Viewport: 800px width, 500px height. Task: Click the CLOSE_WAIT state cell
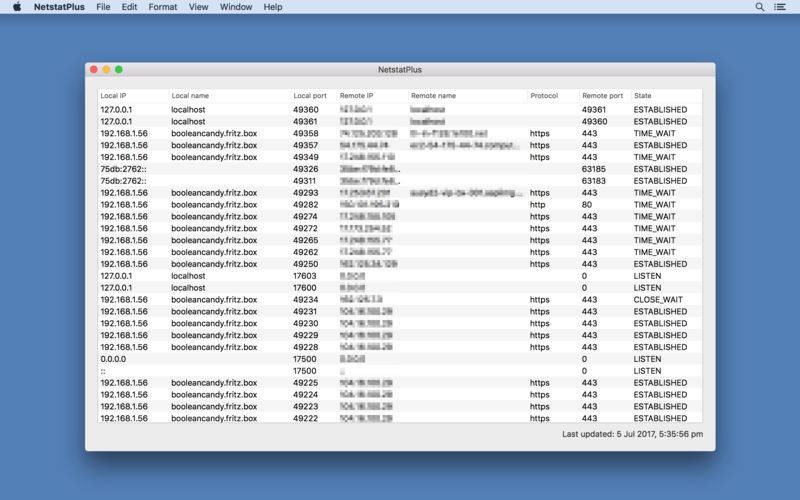coord(658,299)
